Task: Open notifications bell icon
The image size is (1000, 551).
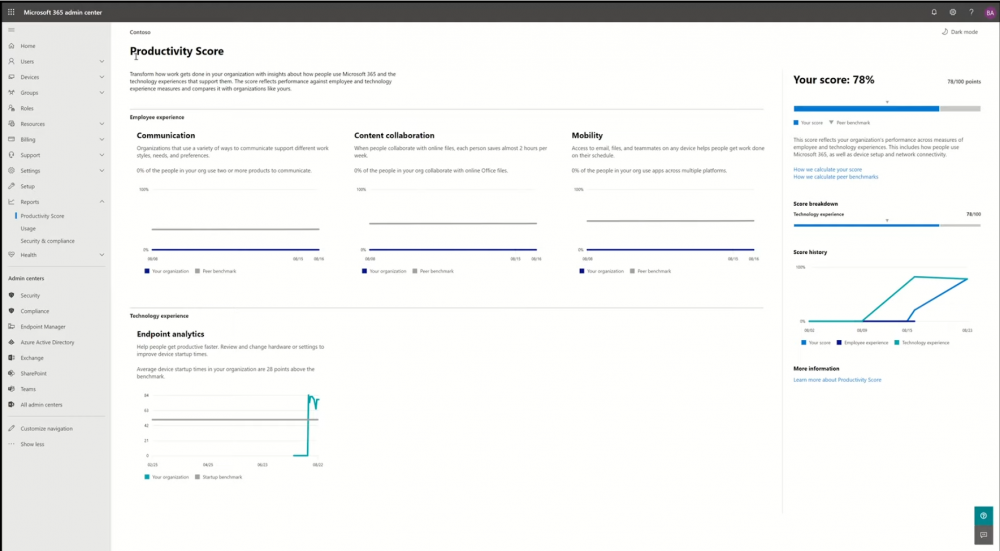Action: coord(934,12)
